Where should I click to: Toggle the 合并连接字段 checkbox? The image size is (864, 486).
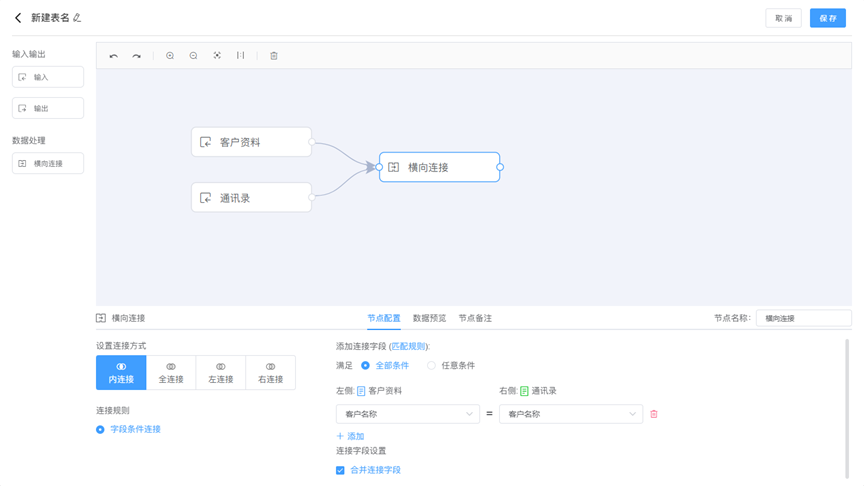(341, 470)
